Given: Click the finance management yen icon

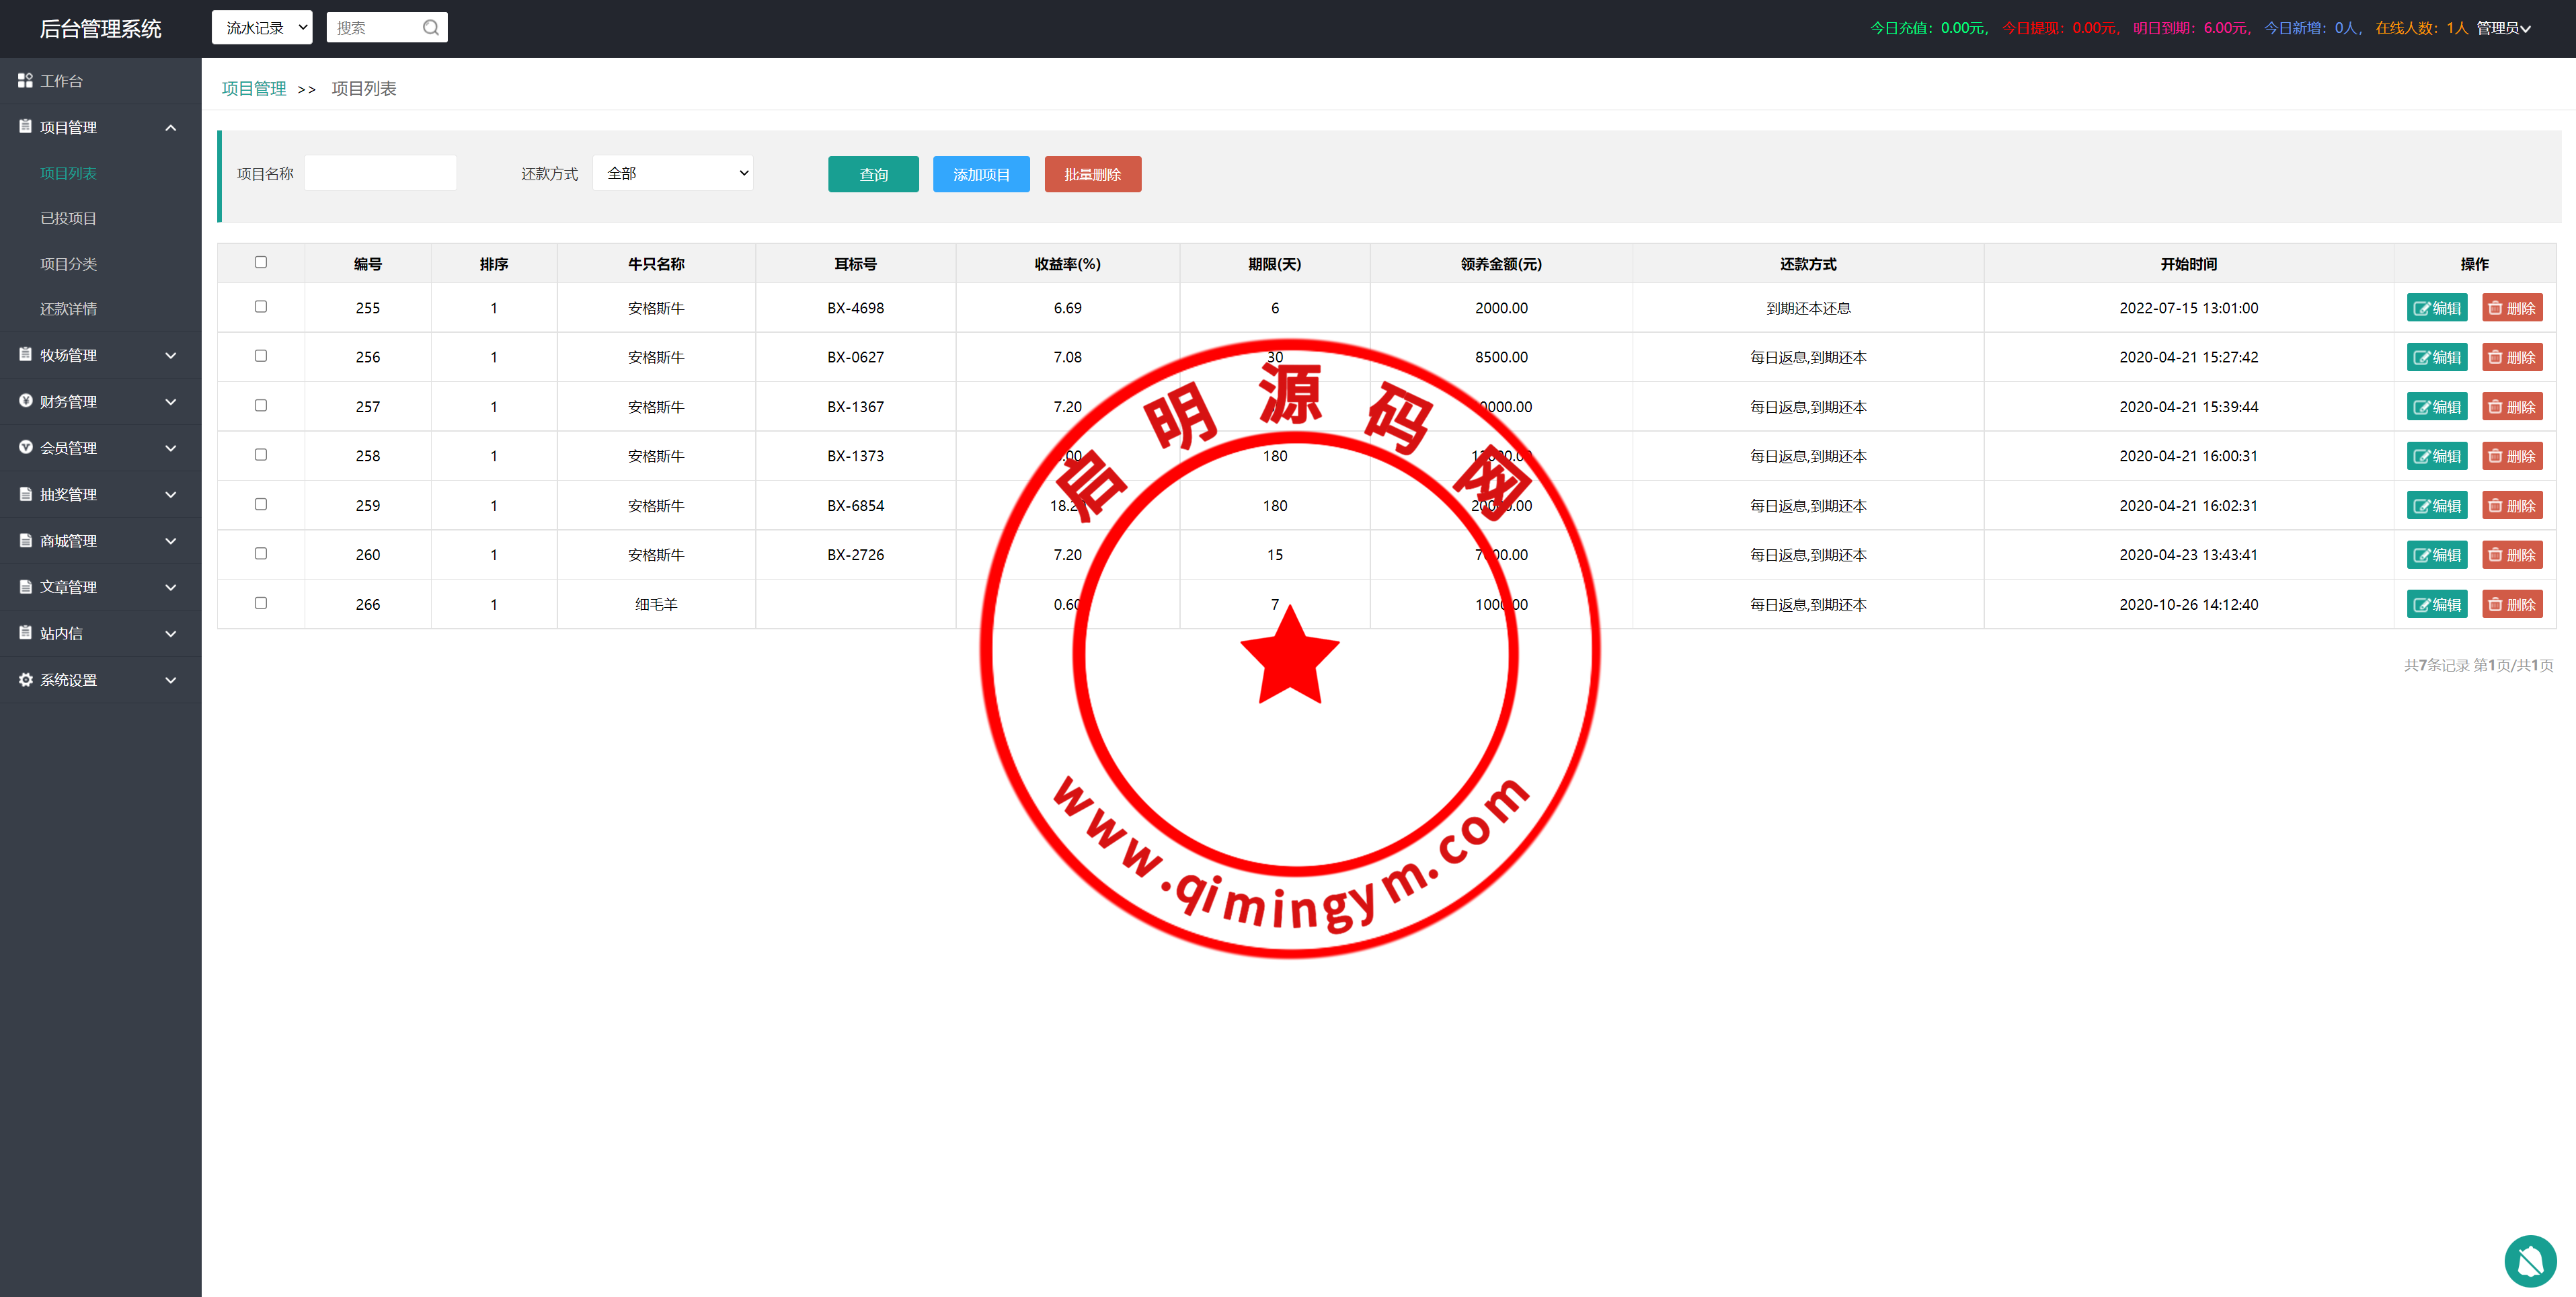Looking at the screenshot, I should point(25,401).
